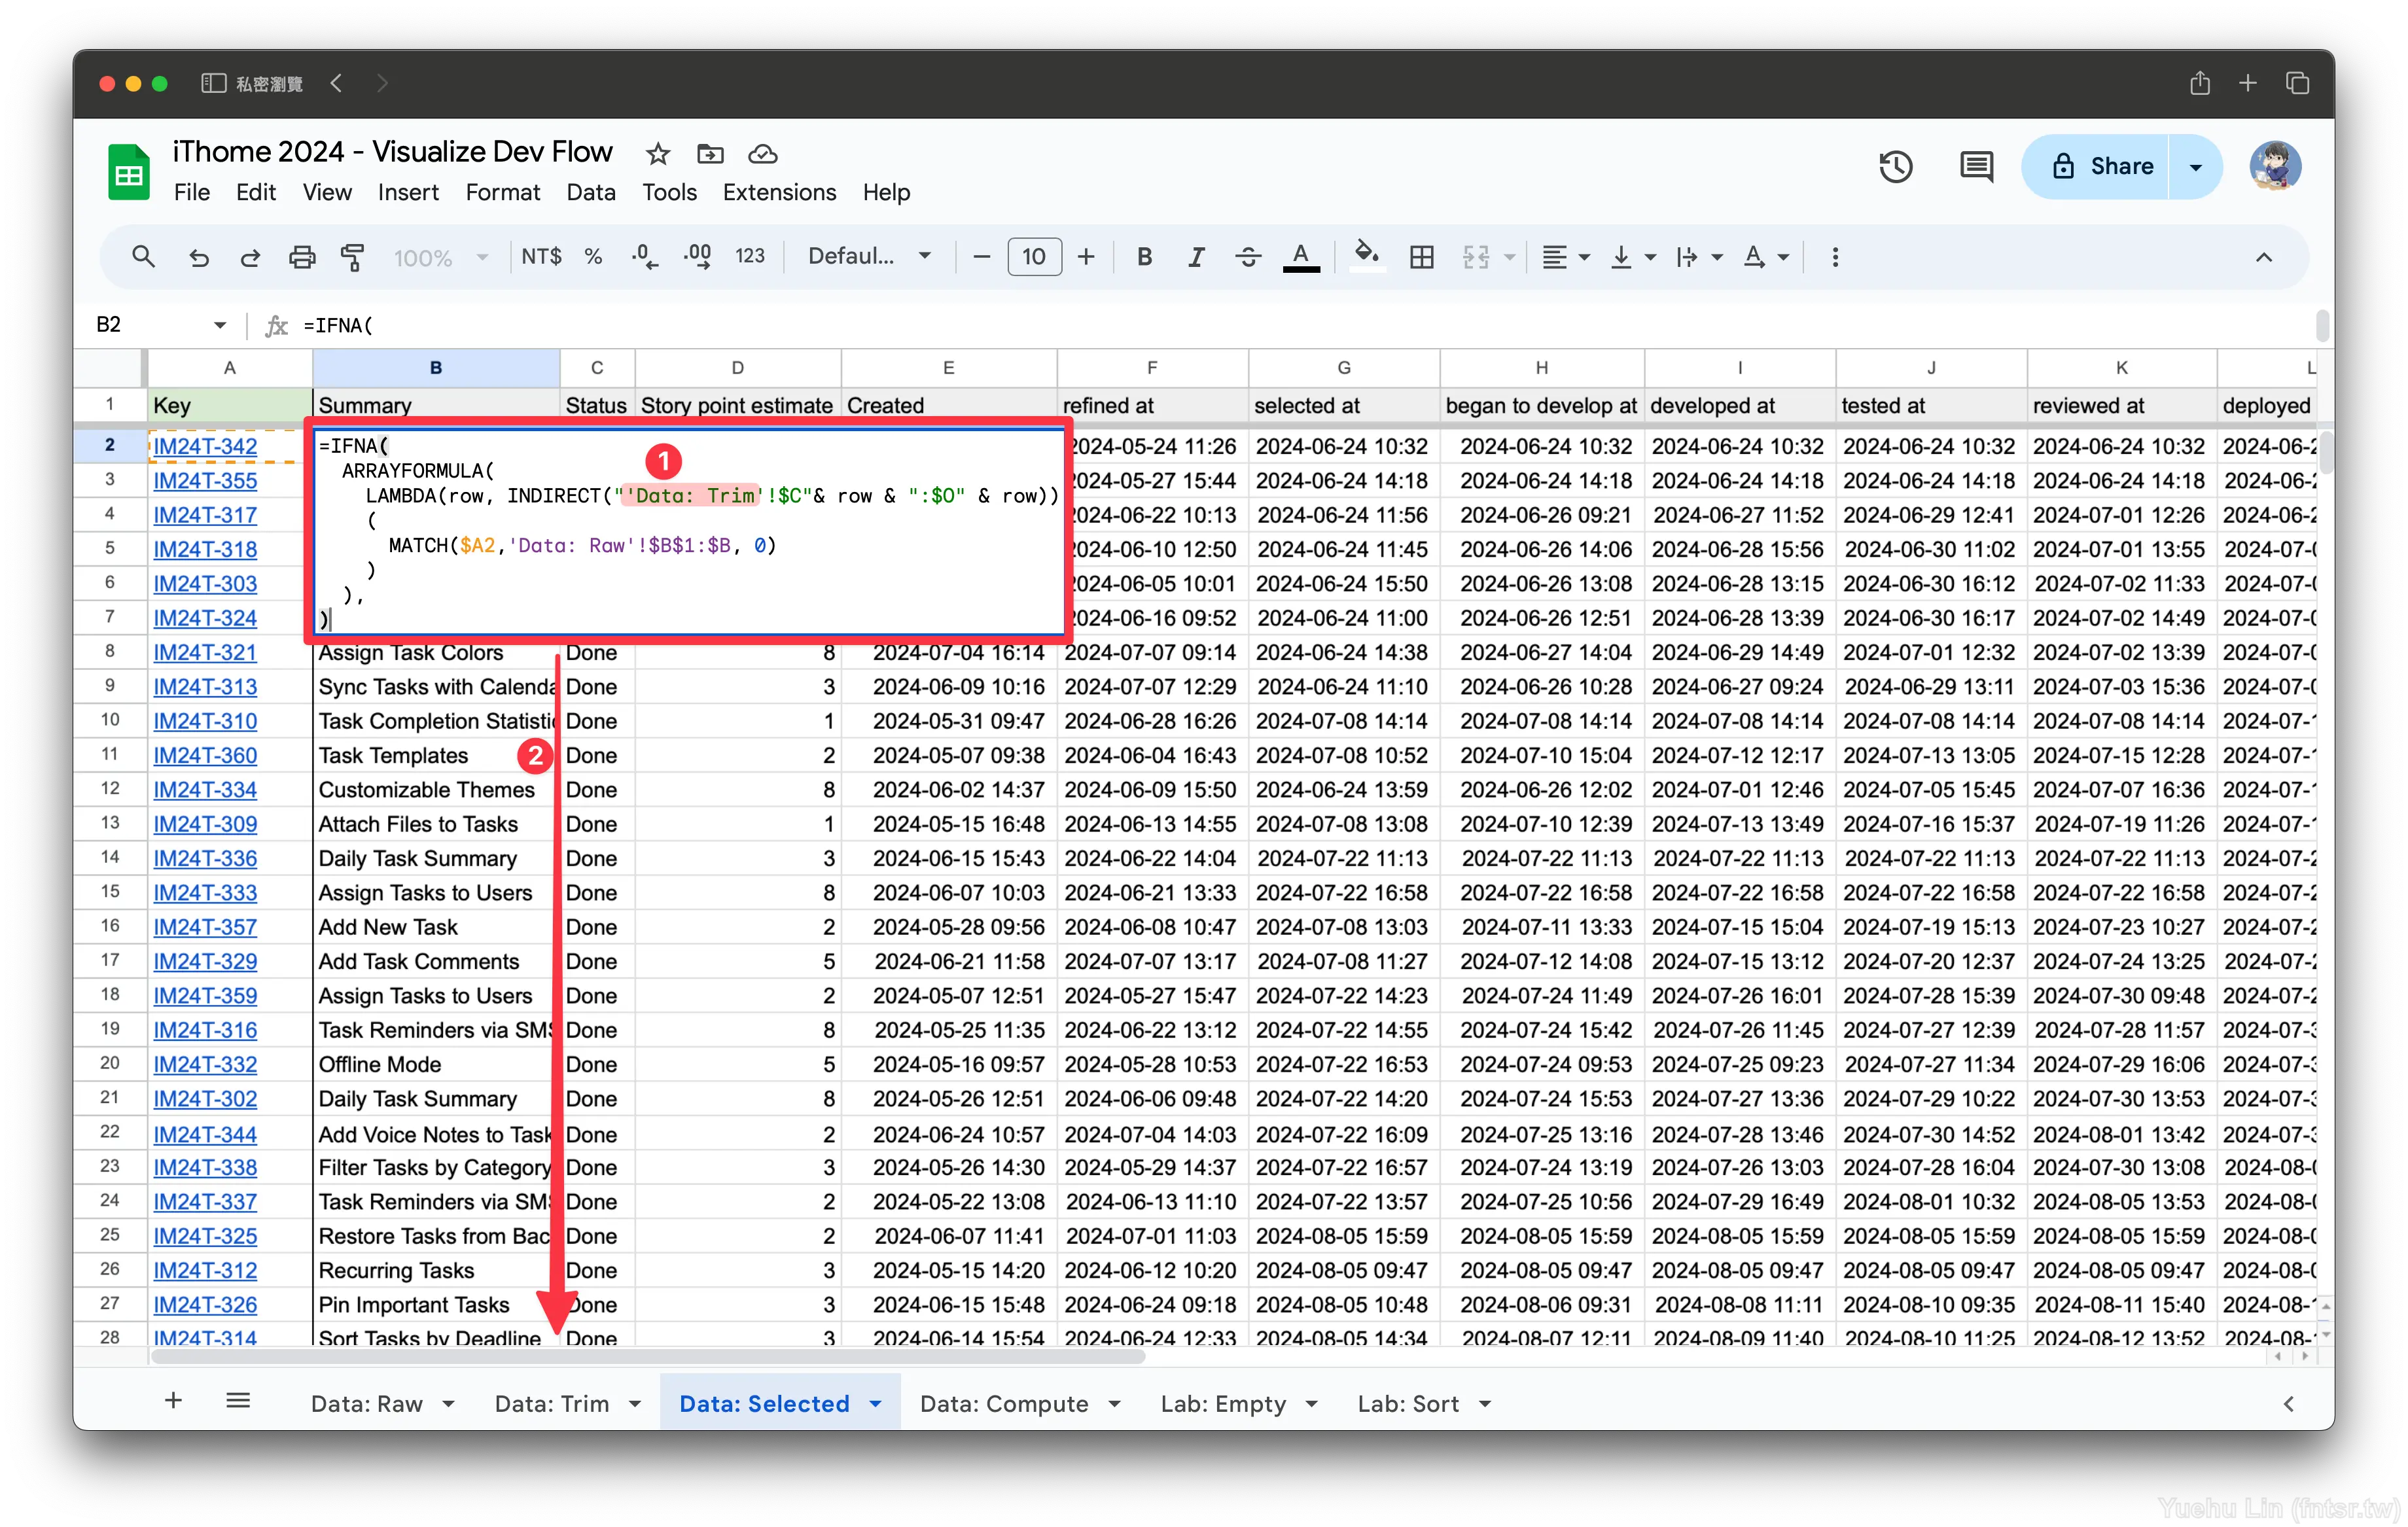Open the all sheets list icon
Image resolution: width=2408 pixels, height=1527 pixels.
(x=237, y=1400)
